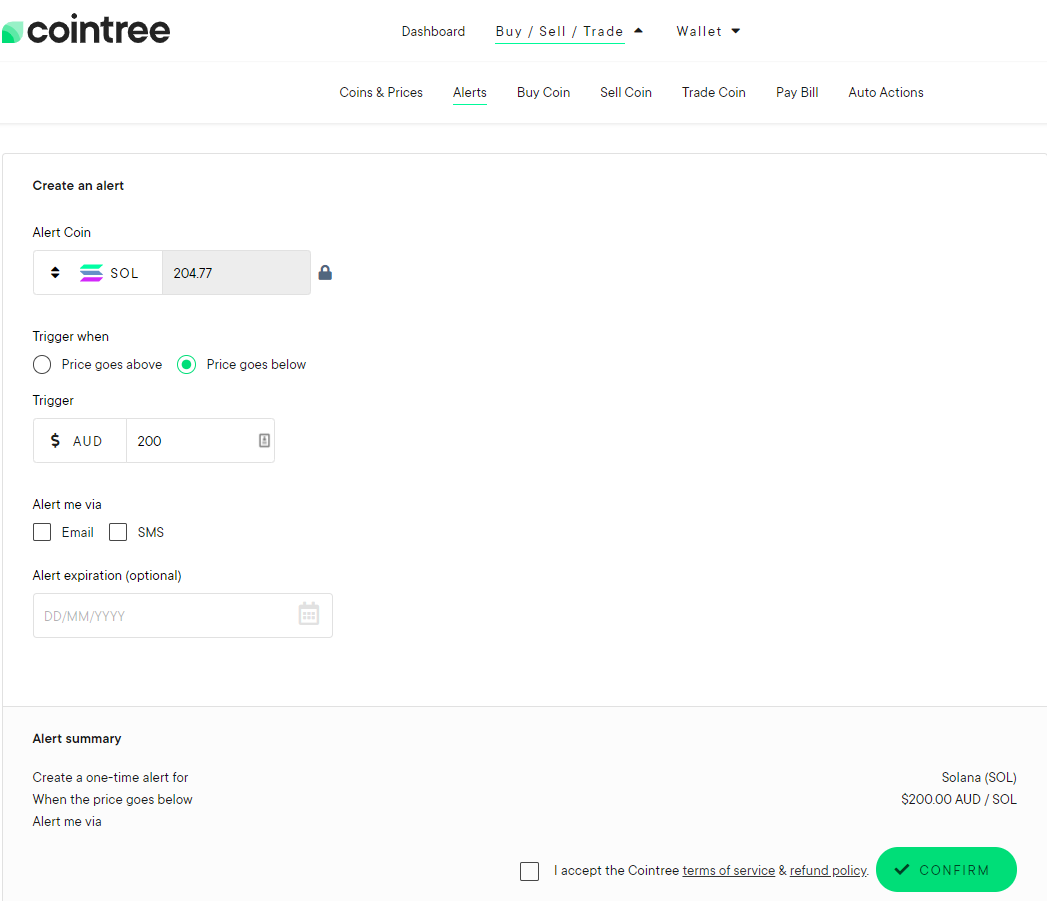Viewport: 1047px width, 901px height.
Task: Click the '$200.00 AUD / SOL' summary value
Action: (959, 799)
